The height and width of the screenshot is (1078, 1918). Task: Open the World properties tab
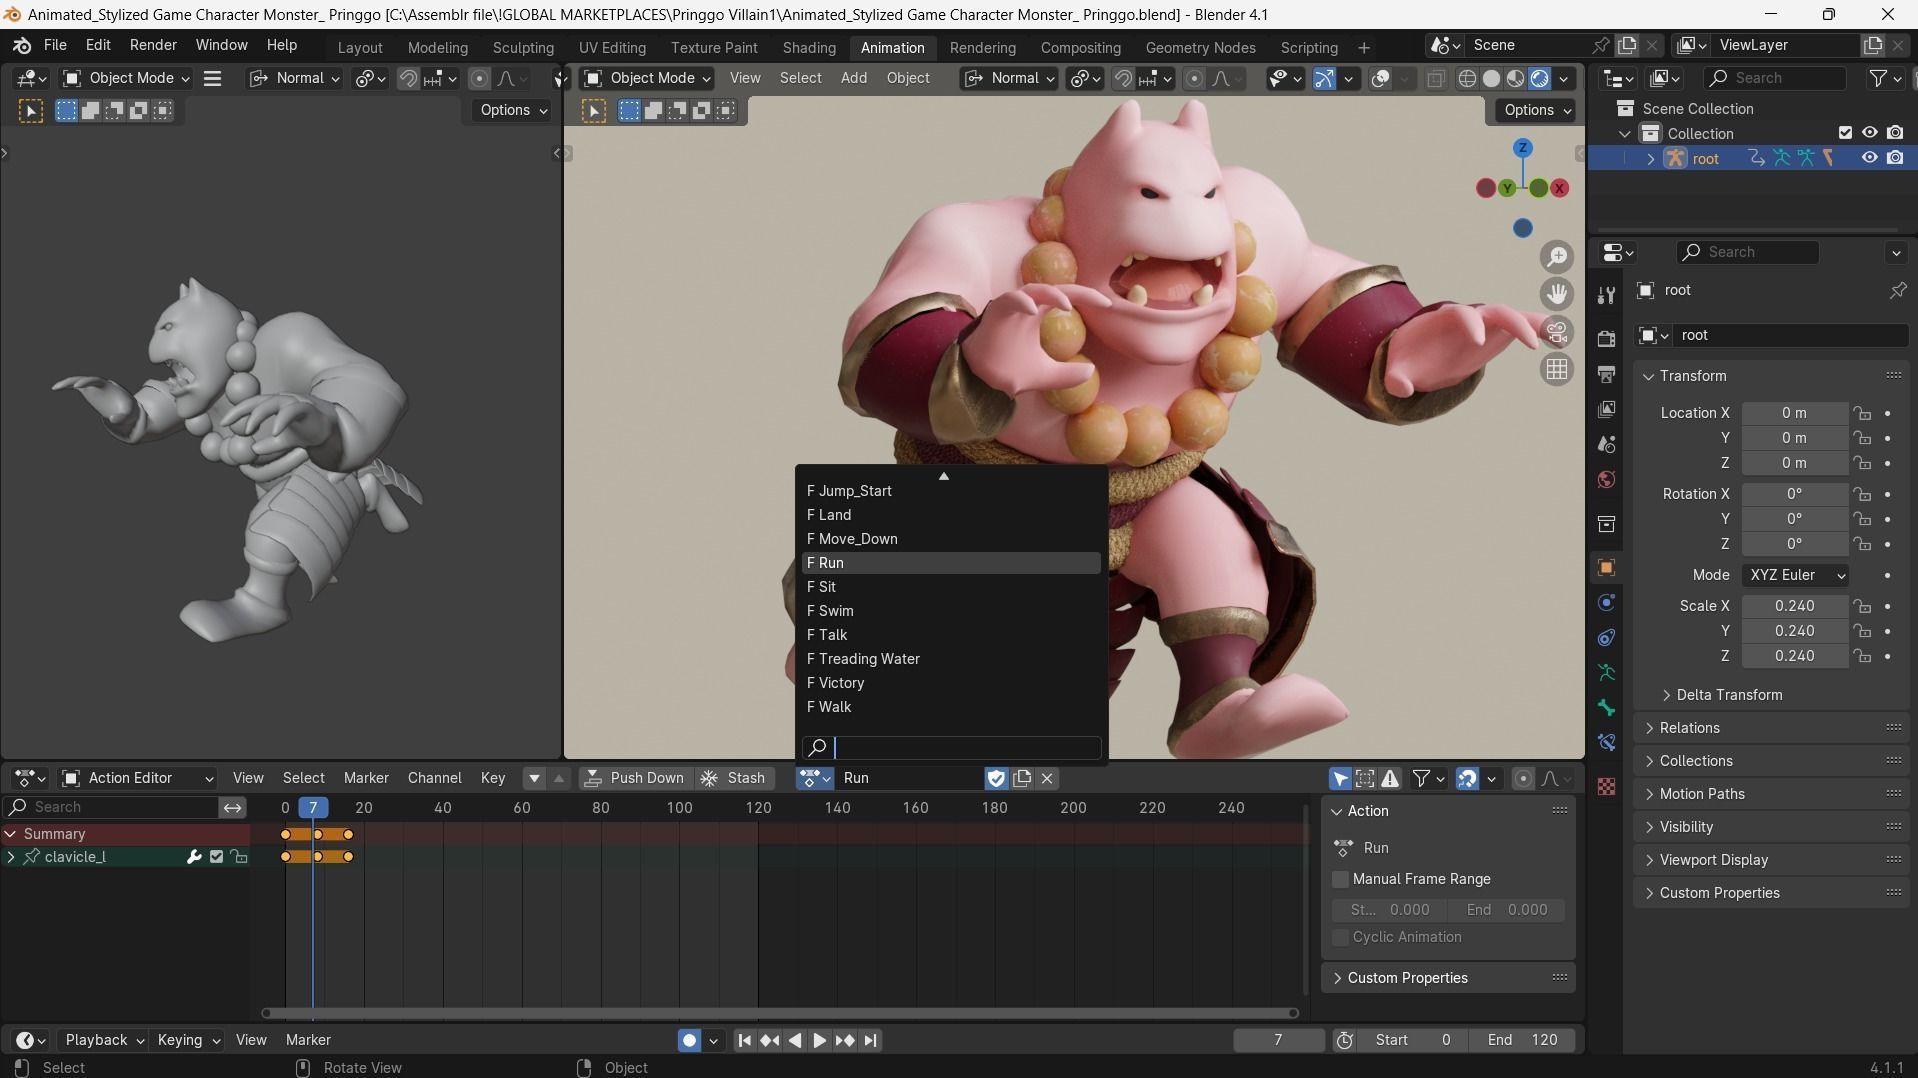(1606, 479)
